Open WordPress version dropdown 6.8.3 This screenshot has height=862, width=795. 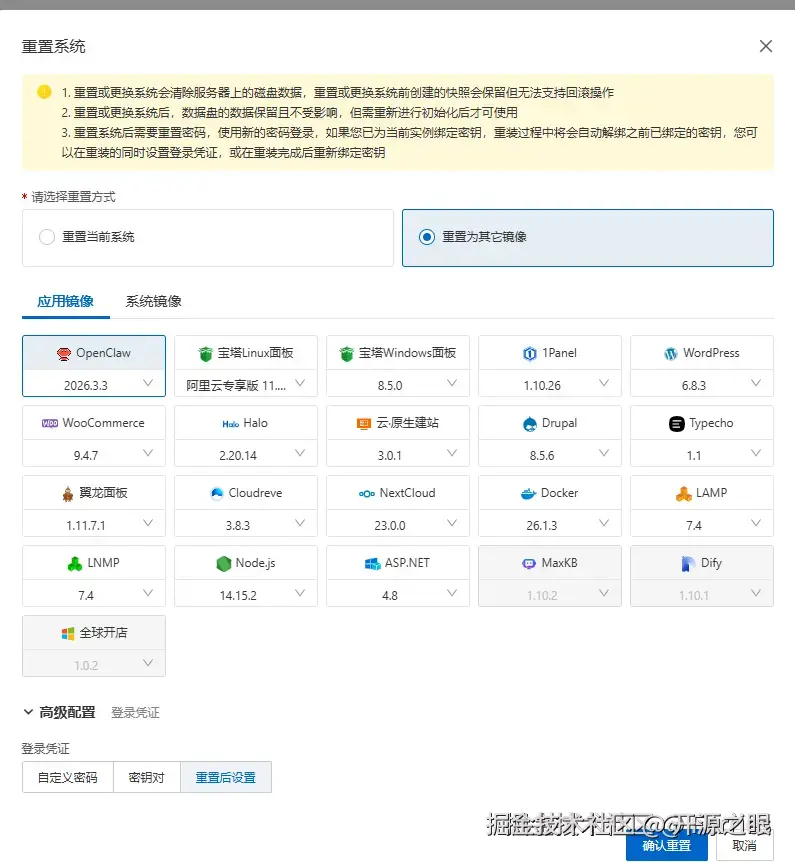(702, 384)
